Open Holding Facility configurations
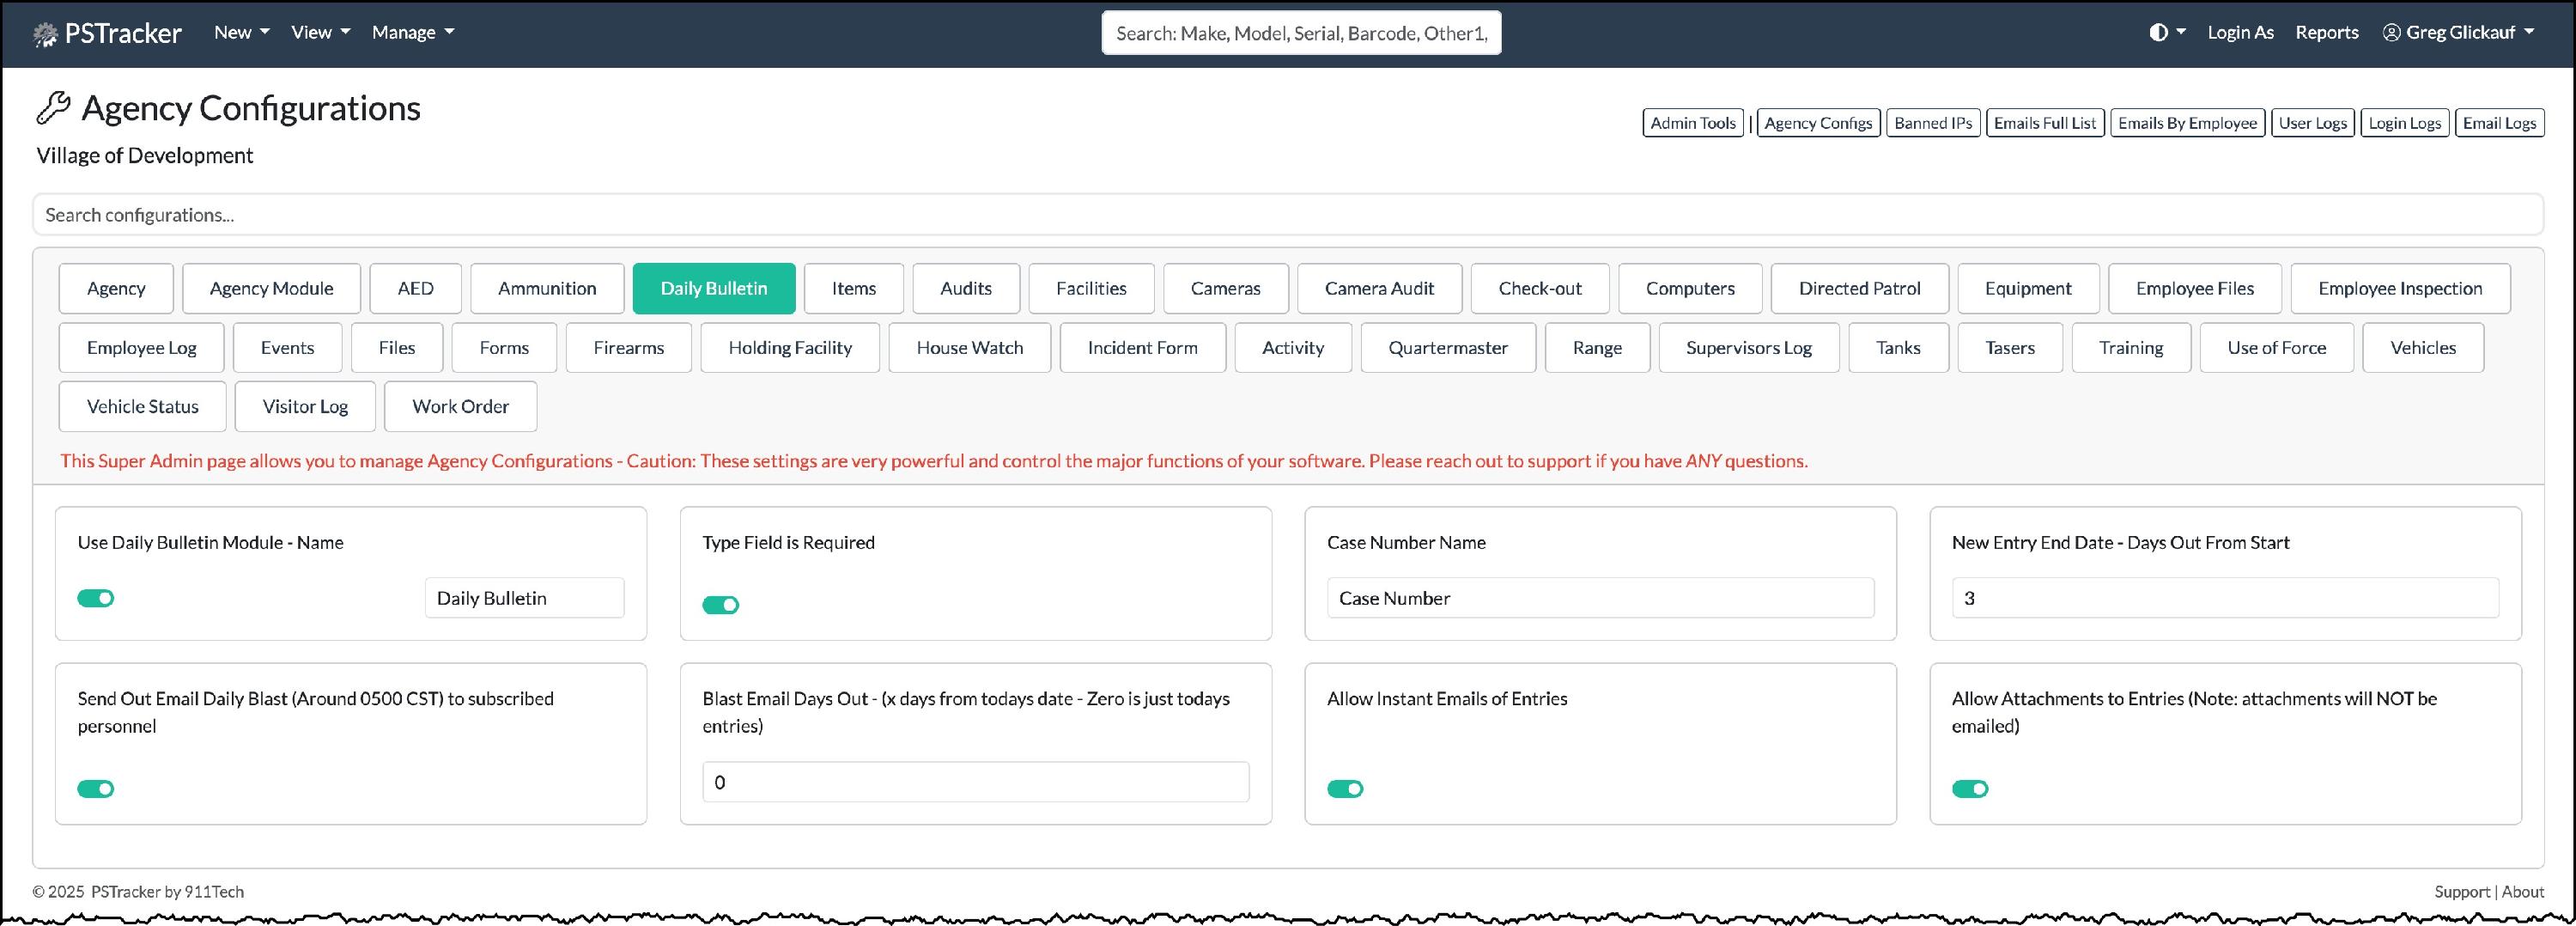 790,347
